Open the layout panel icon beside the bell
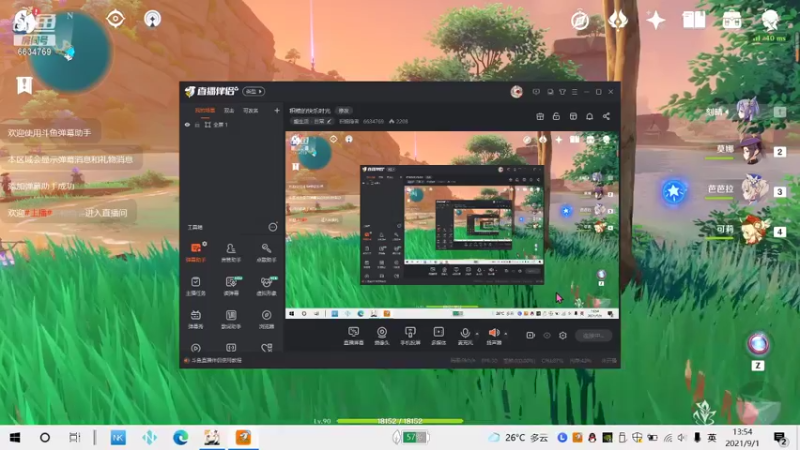The image size is (800, 450). tap(573, 117)
